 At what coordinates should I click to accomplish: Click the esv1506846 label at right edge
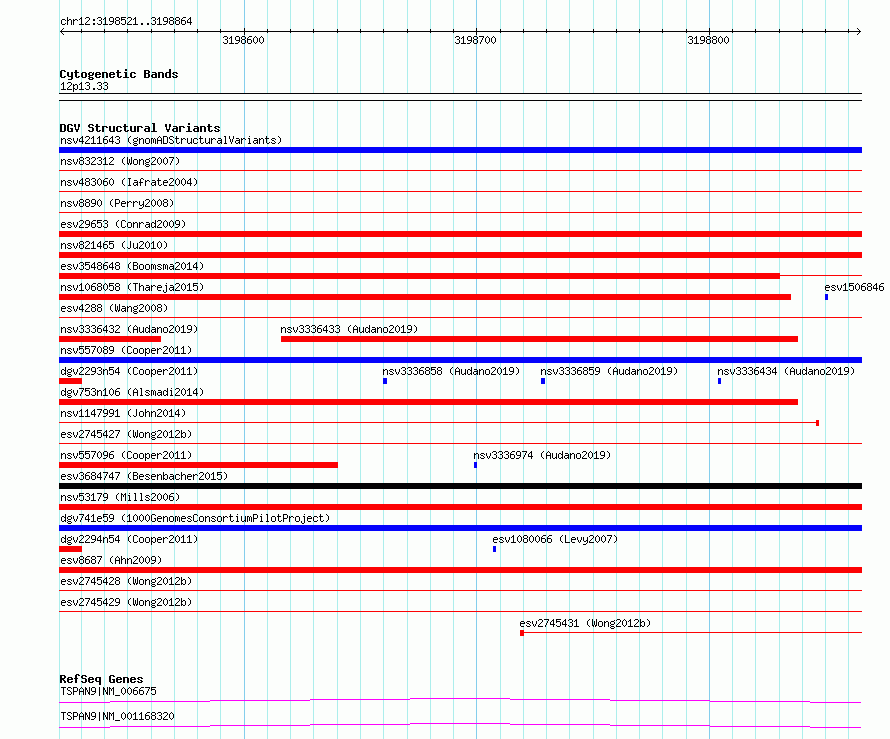(x=854, y=287)
